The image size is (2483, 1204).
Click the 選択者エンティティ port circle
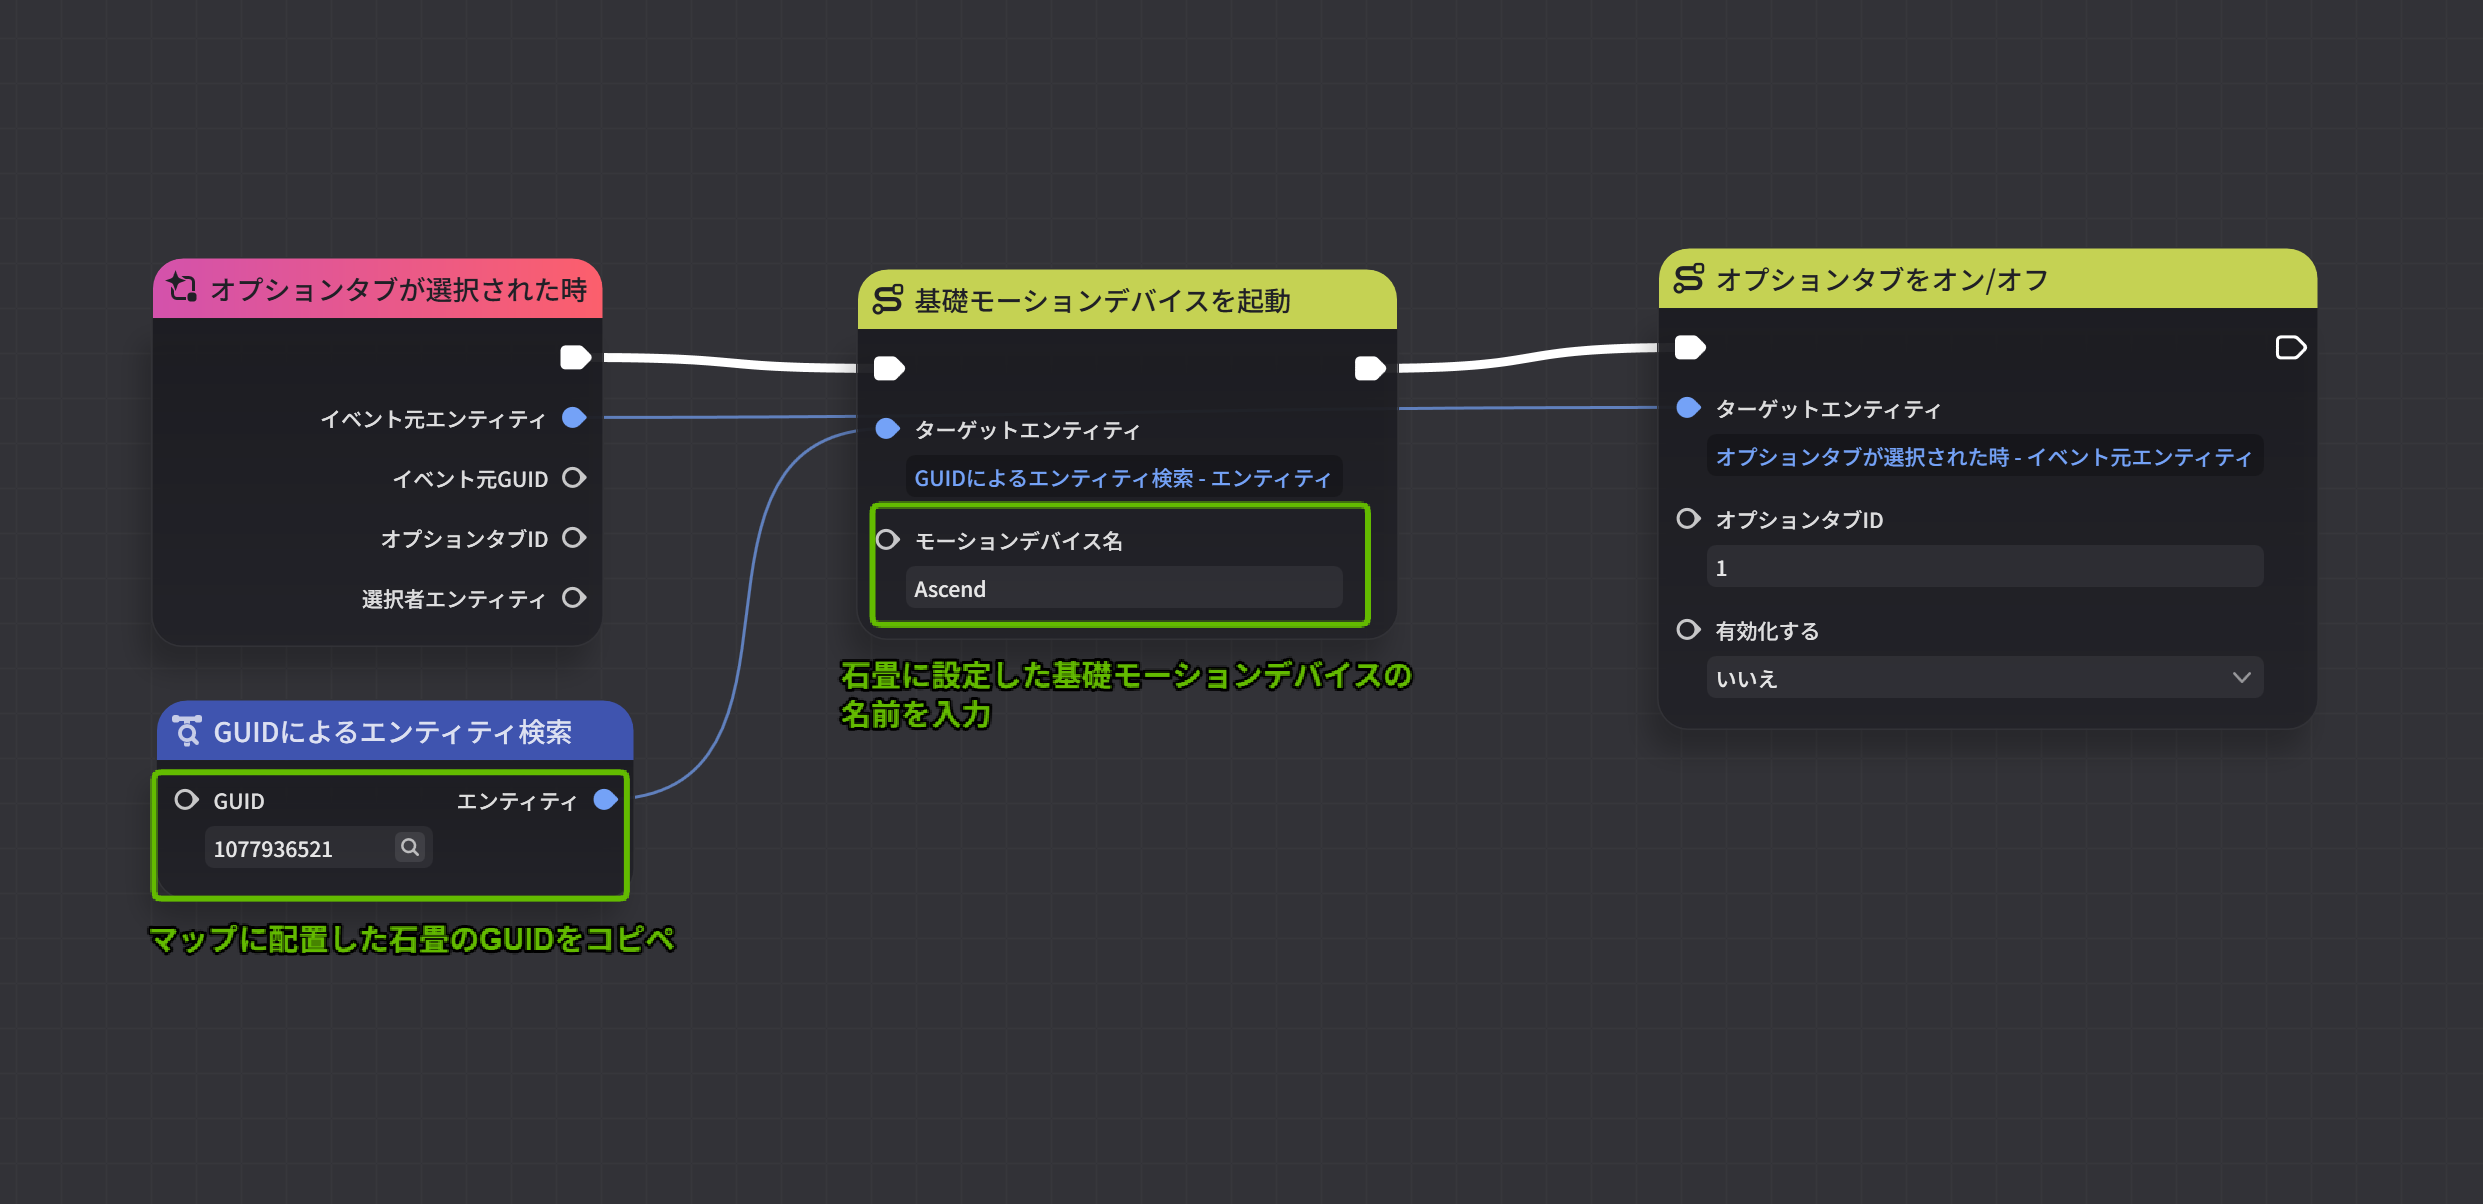(x=574, y=597)
